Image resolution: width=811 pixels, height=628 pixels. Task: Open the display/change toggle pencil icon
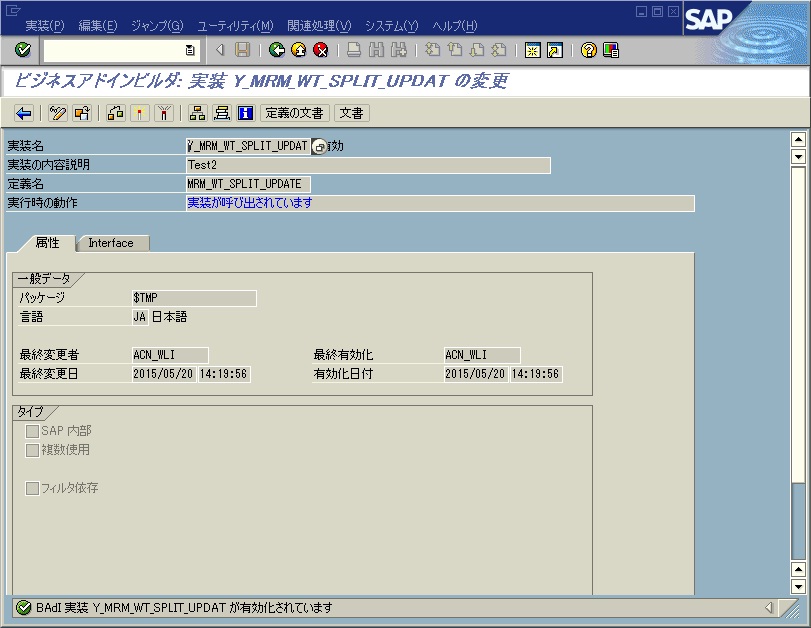point(57,113)
